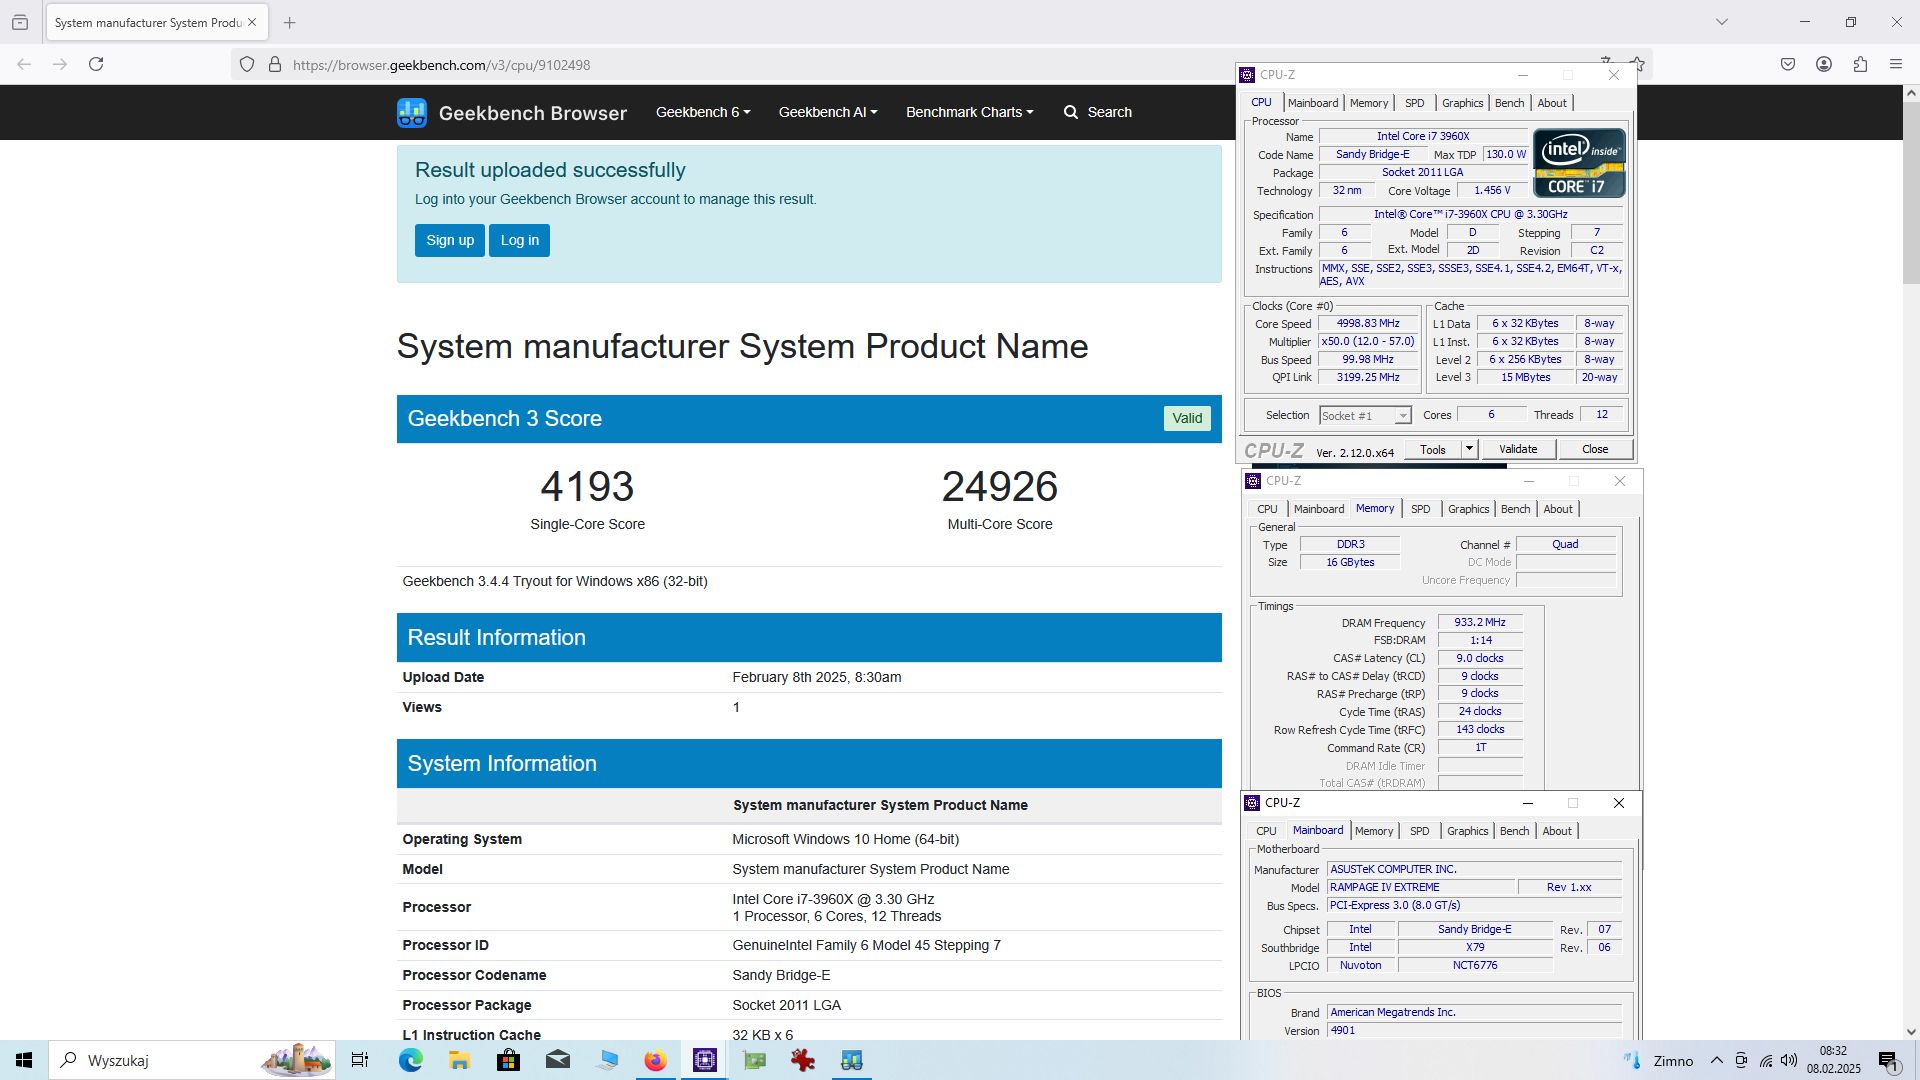Screen dimensions: 1920x1080
Task: Open the Firefox account profile icon
Action: (1824, 64)
